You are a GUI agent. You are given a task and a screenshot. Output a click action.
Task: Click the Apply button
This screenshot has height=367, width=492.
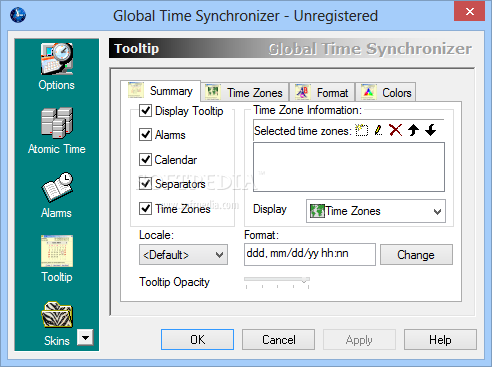(359, 340)
